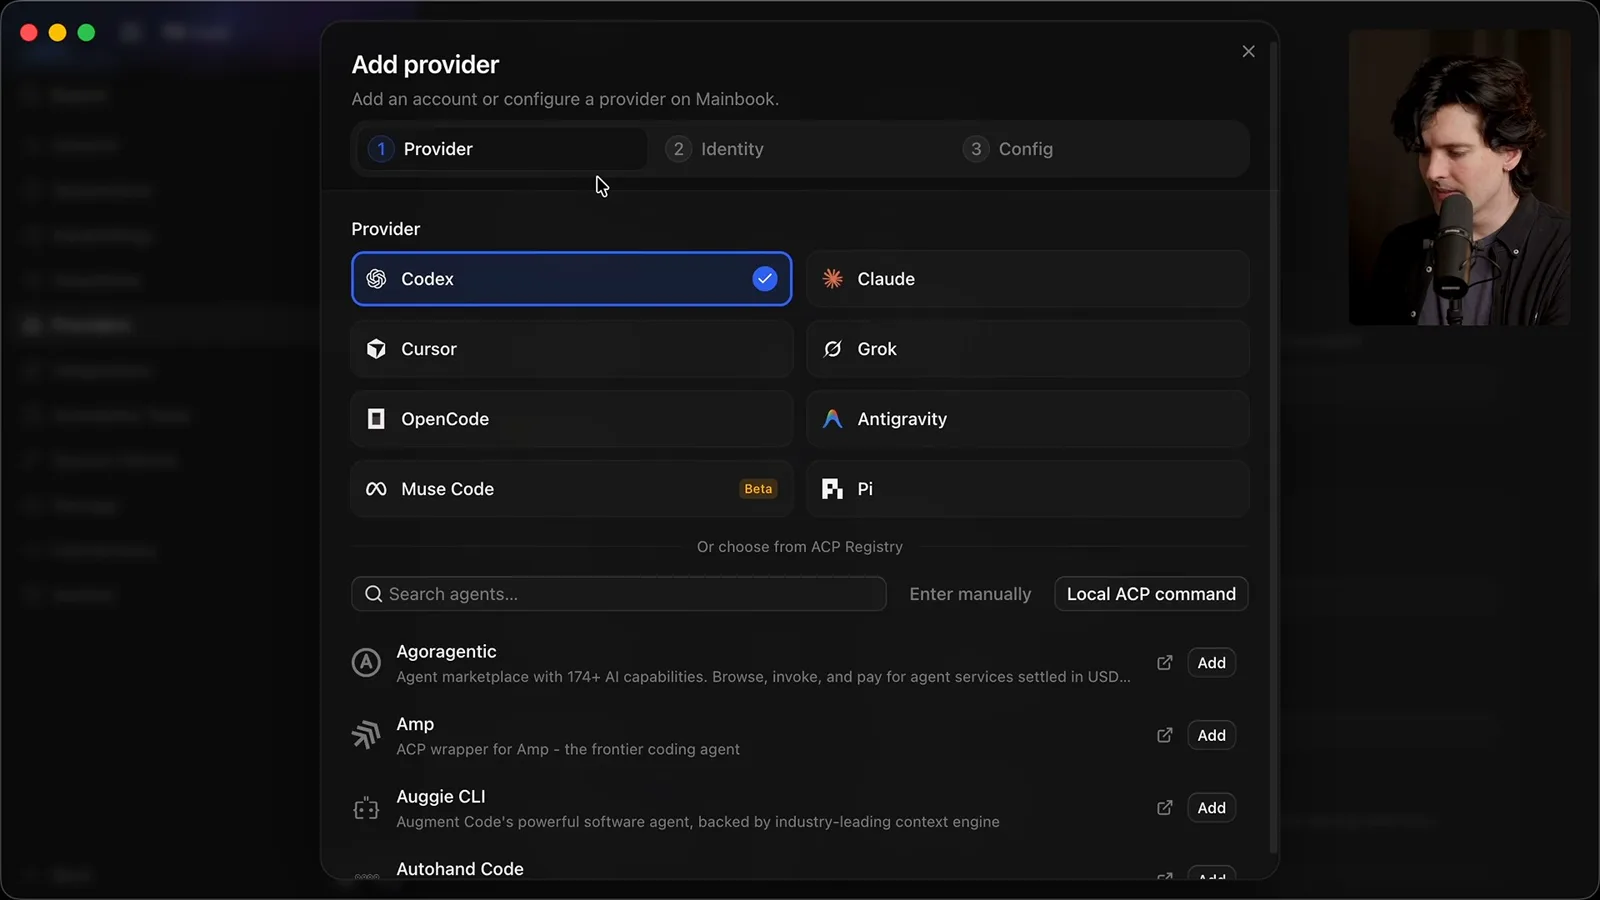Click the Cursor cube icon
This screenshot has width=1600, height=900.
point(376,349)
